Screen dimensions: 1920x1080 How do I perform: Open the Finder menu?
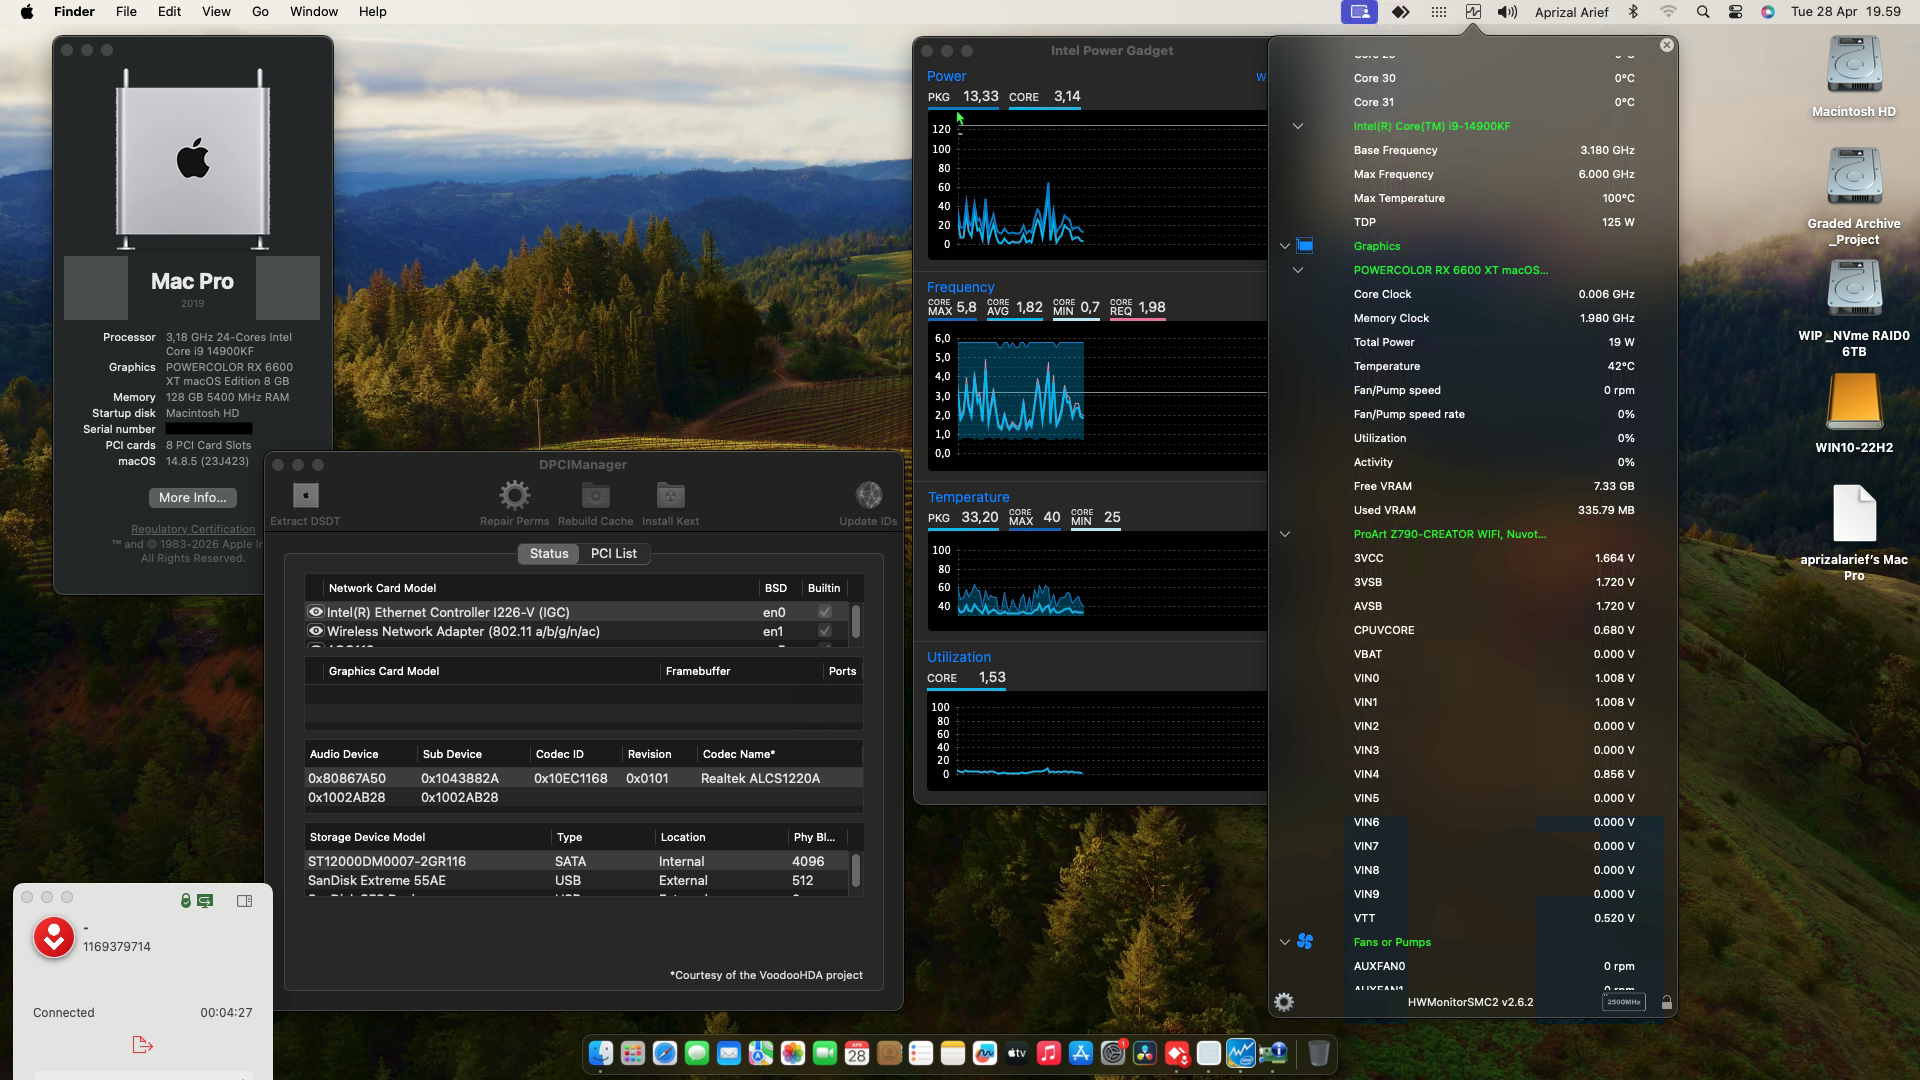pyautogui.click(x=74, y=12)
